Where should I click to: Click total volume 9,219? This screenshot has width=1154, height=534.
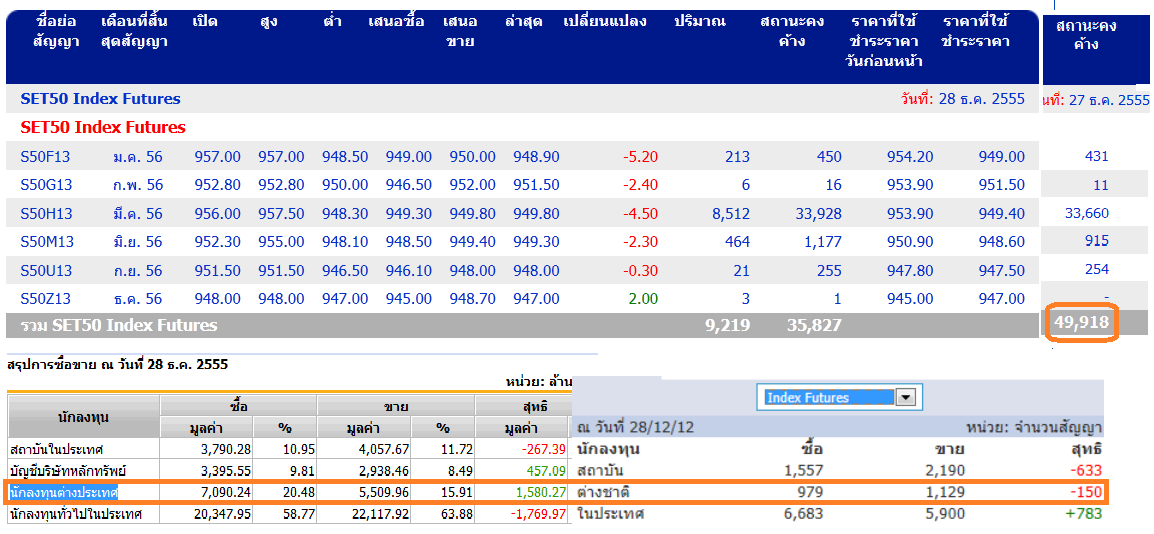[x=727, y=324]
